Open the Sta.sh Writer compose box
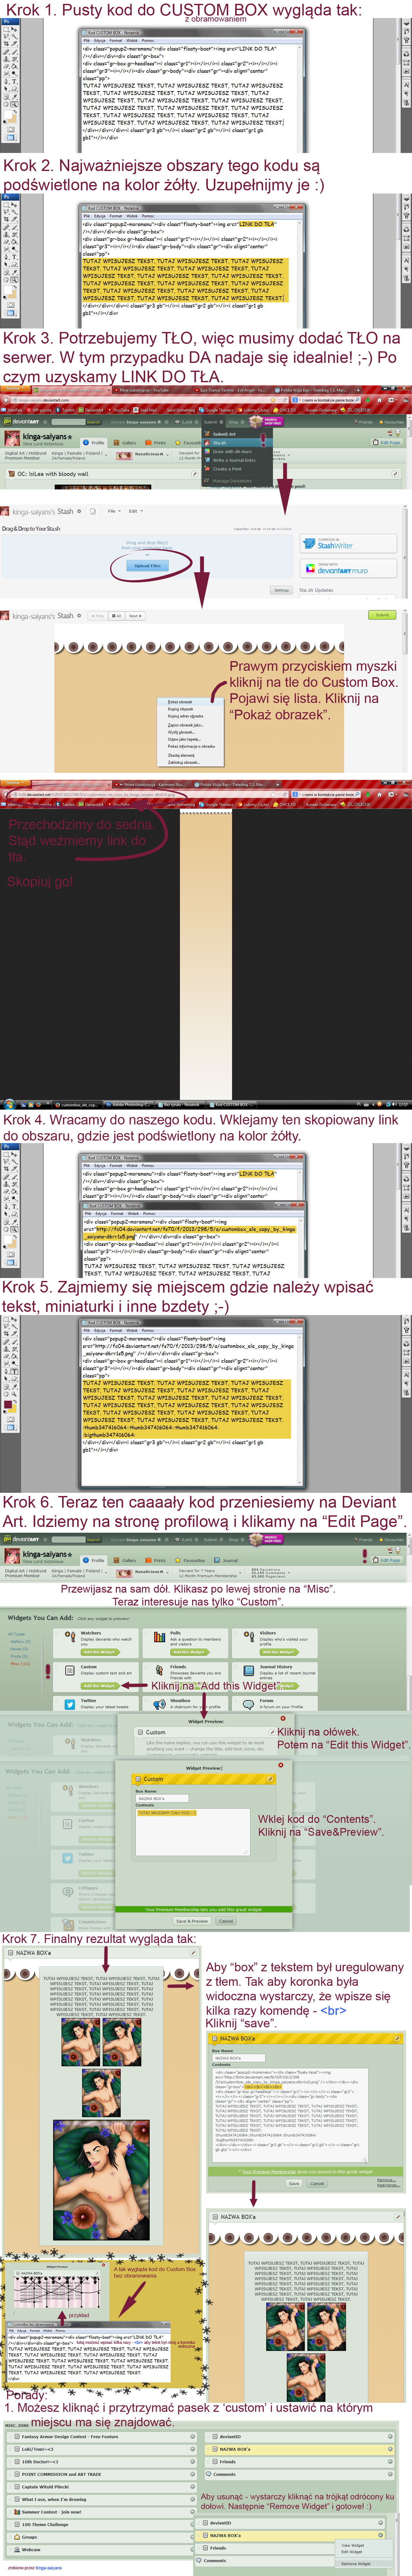Image resolution: width=412 pixels, height=2576 pixels. (348, 544)
